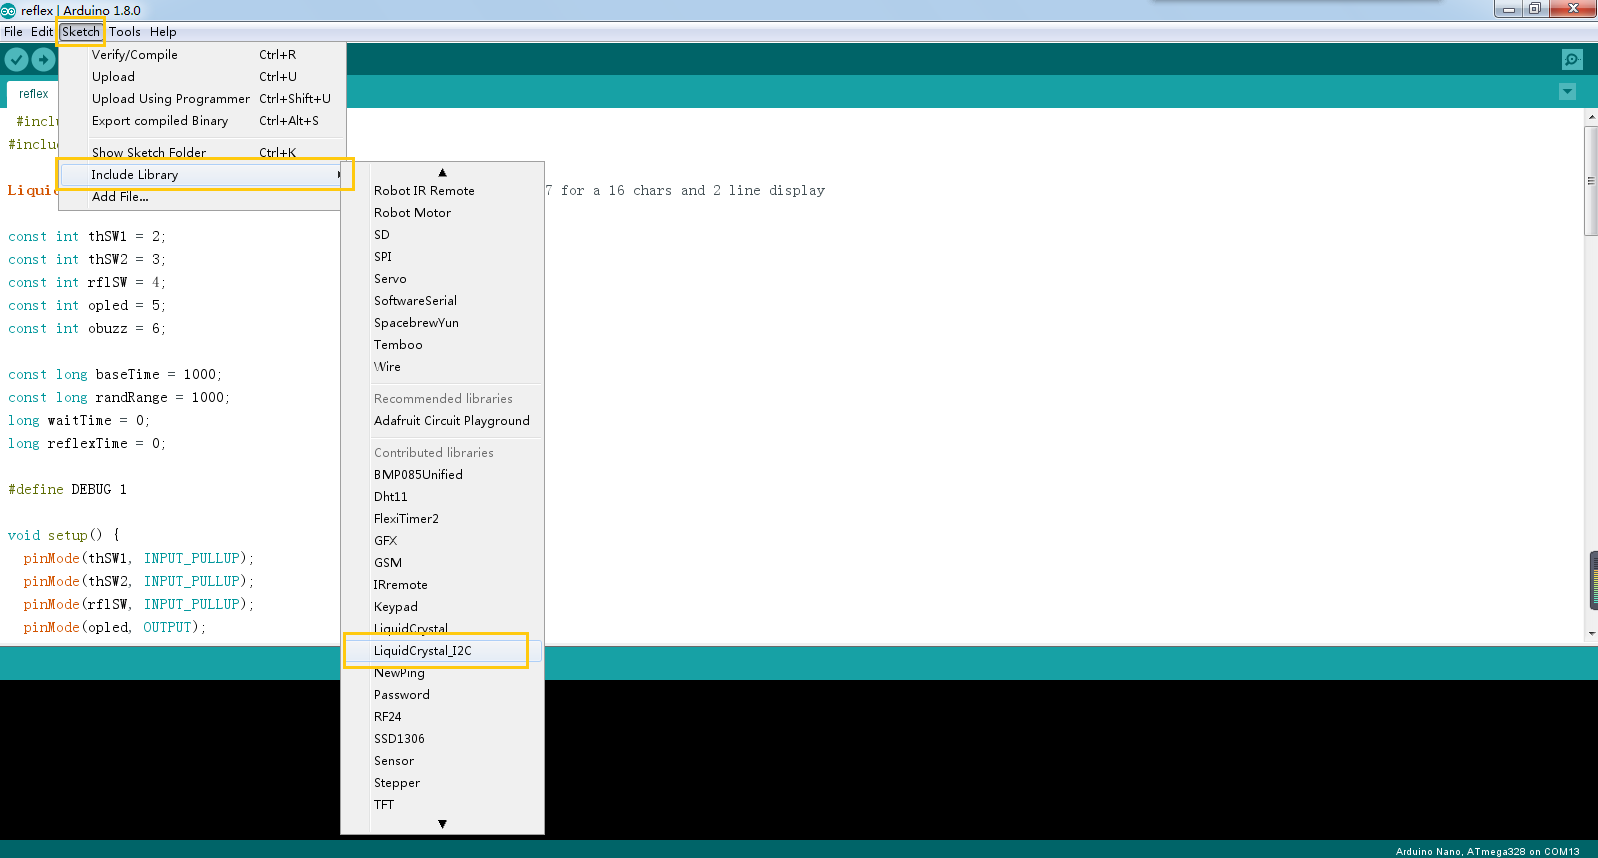This screenshot has height=858, width=1598.
Task: Select the Dht11 library
Action: coord(442,497)
